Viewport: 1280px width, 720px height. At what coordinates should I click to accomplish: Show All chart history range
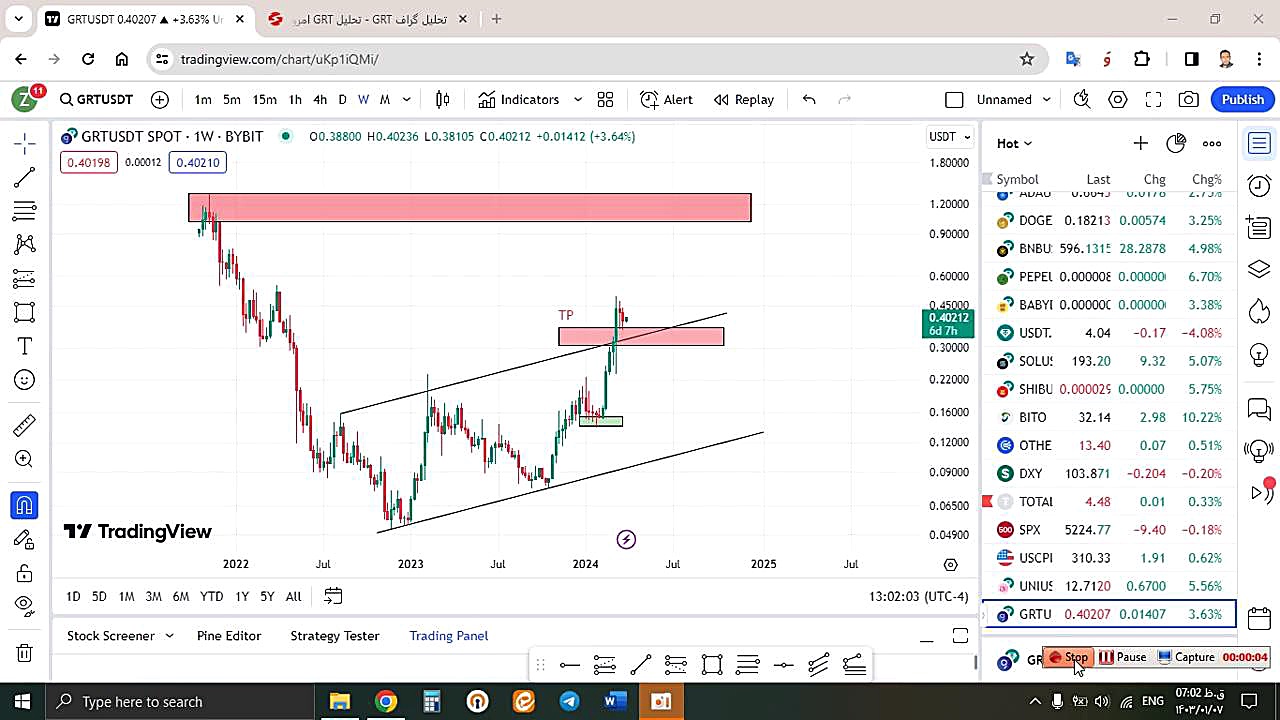(x=293, y=596)
